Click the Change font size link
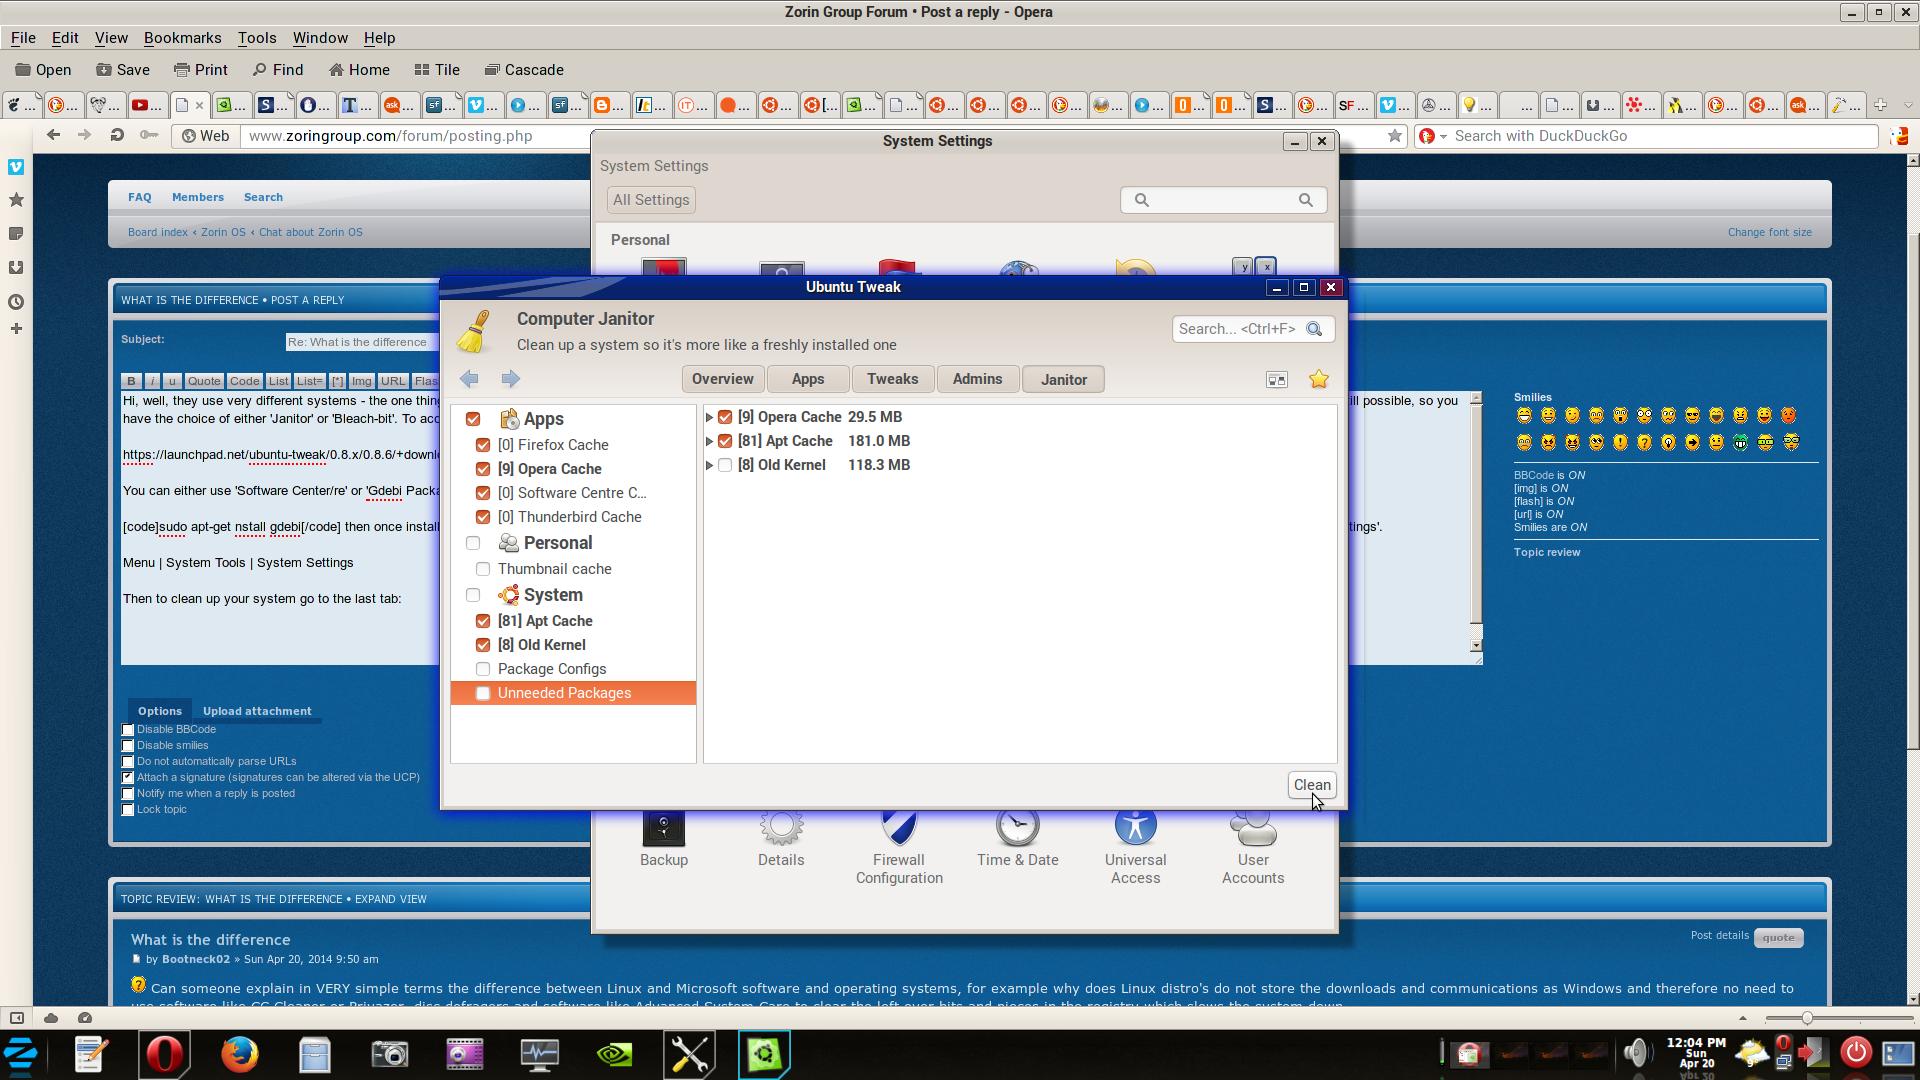 [1769, 232]
